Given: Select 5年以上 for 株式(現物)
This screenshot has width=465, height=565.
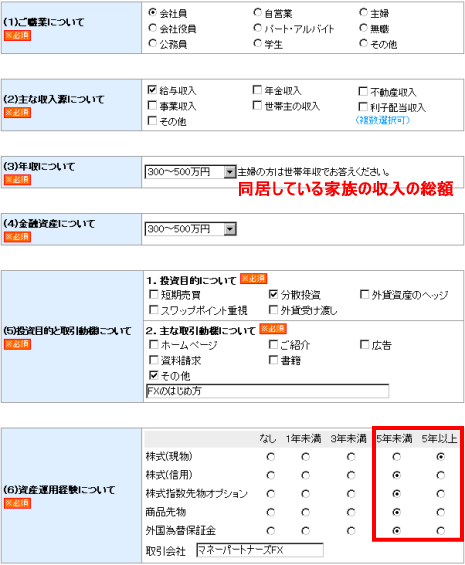Looking at the screenshot, I should point(440,457).
